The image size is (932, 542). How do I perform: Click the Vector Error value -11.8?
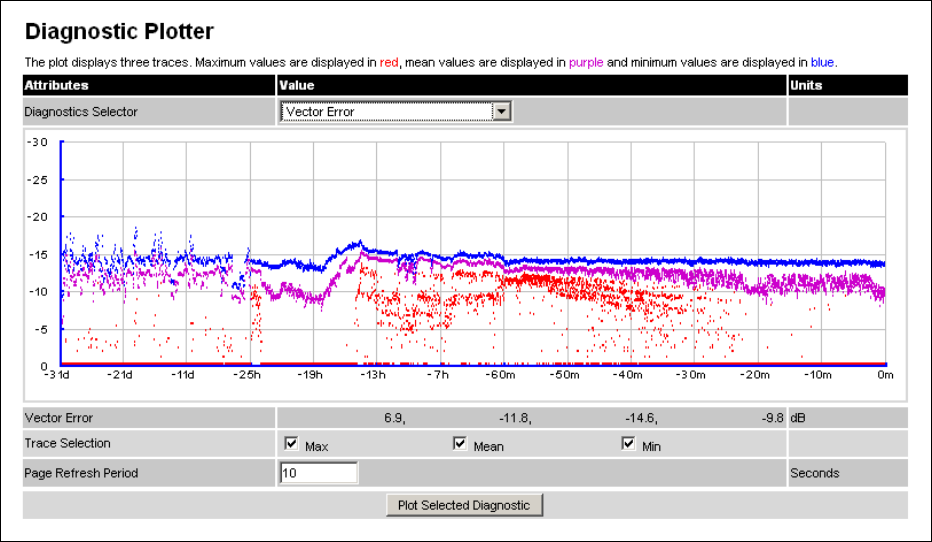(x=515, y=418)
